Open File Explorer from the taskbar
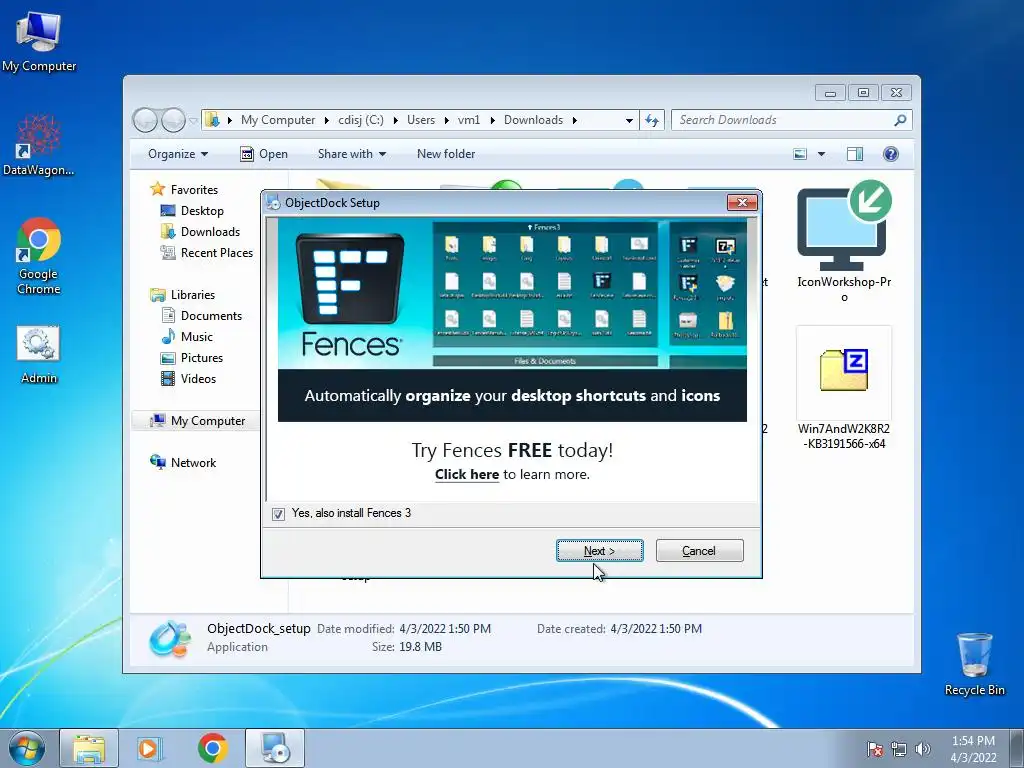 [89, 748]
